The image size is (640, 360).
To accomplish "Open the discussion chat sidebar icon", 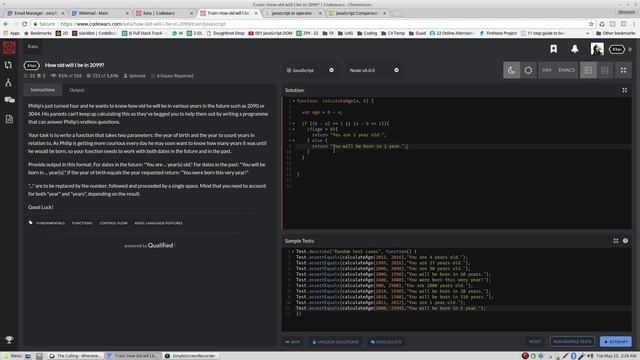I will click(x=9, y=100).
